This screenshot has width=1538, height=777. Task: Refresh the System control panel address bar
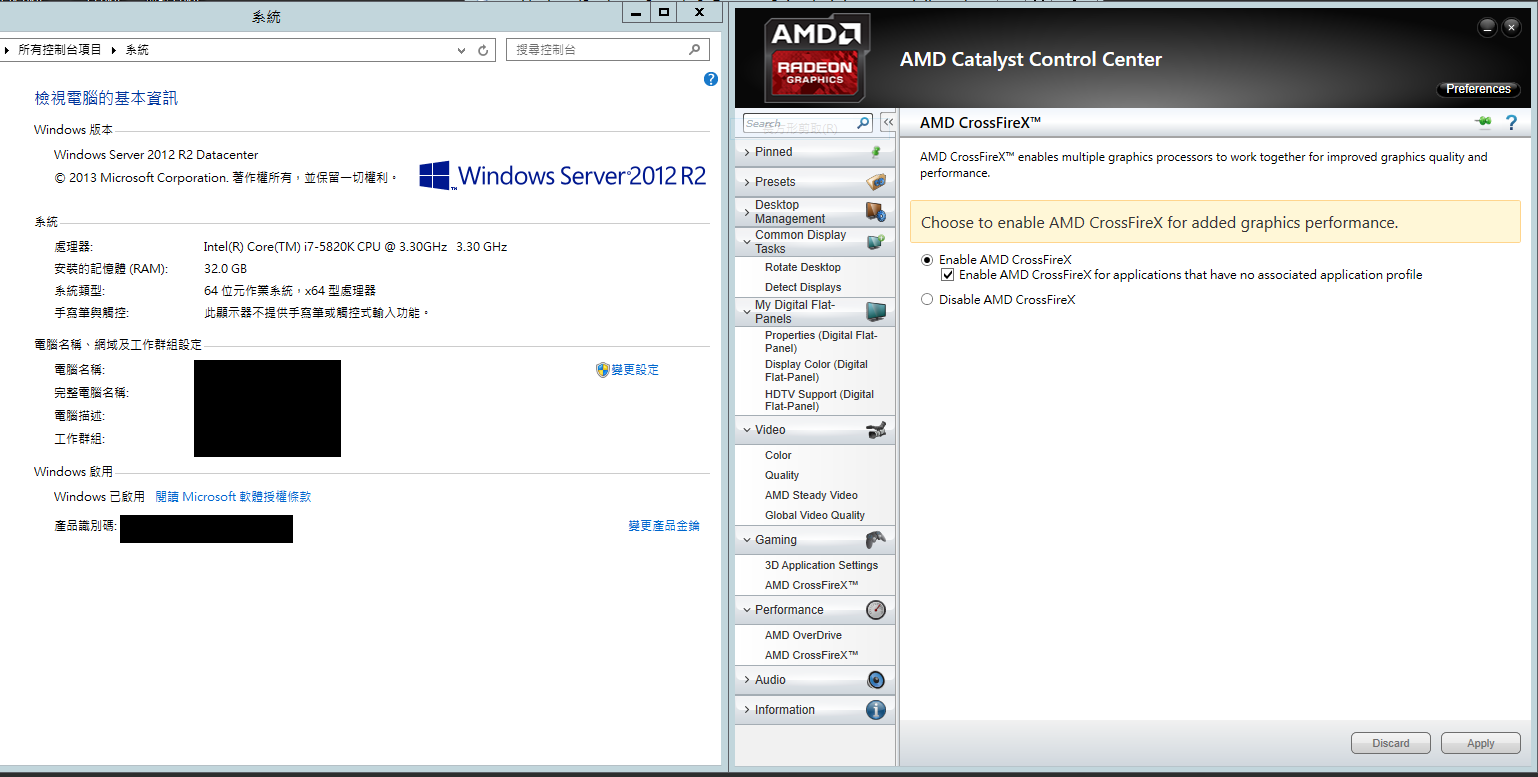pyautogui.click(x=483, y=50)
